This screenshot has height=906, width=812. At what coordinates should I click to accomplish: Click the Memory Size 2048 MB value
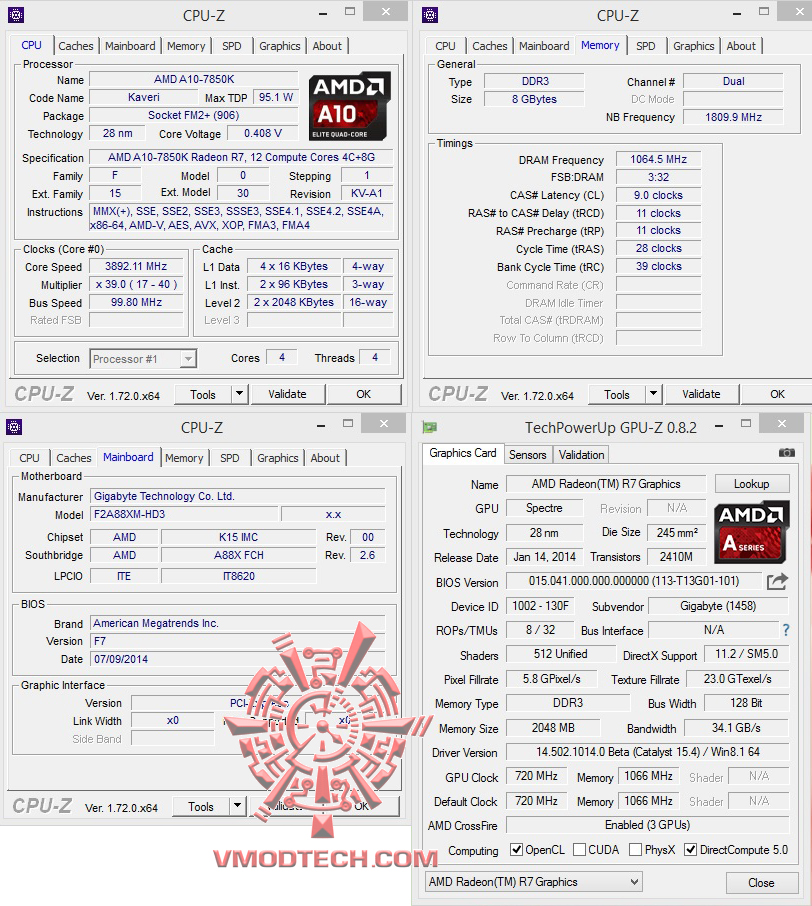[553, 727]
